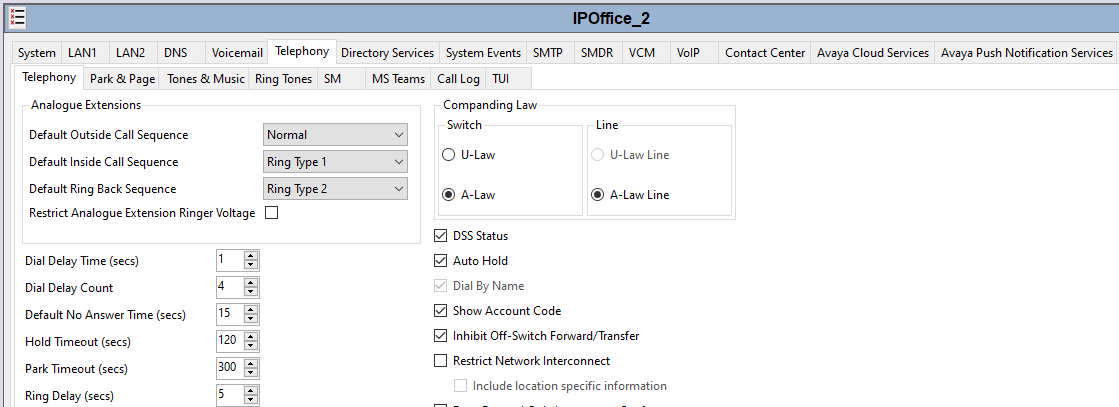
Task: Switch to the LAN1 tab
Action: (x=84, y=53)
